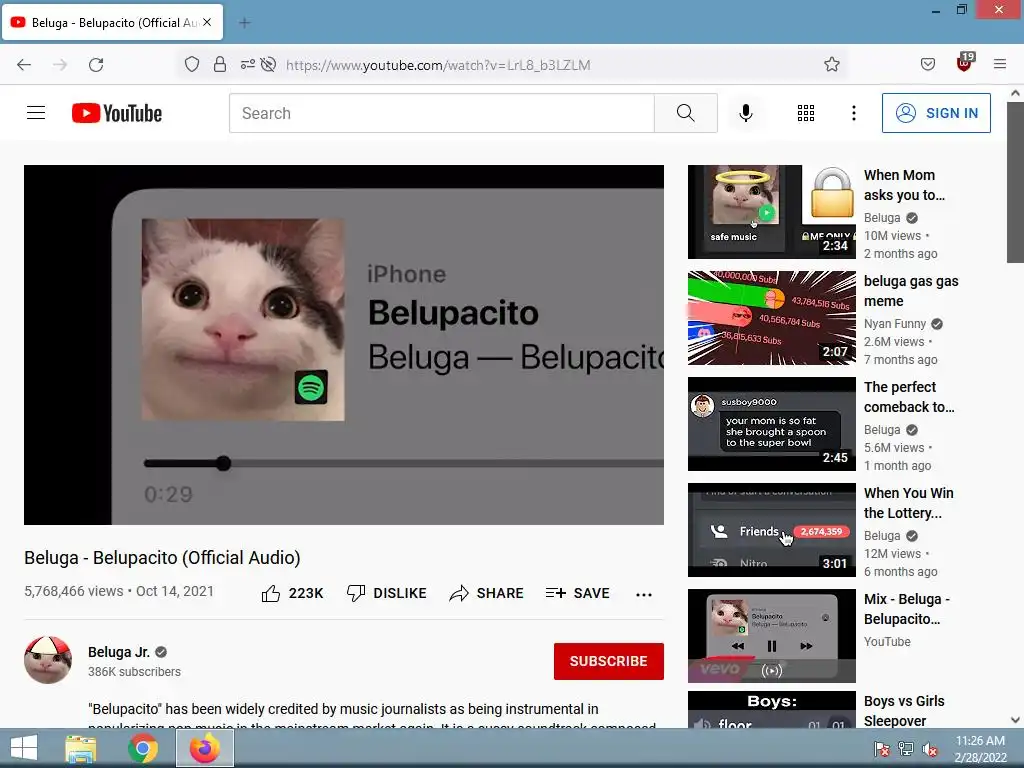Open the Action Center flag tray icon
The image size is (1024, 768).
click(x=881, y=749)
